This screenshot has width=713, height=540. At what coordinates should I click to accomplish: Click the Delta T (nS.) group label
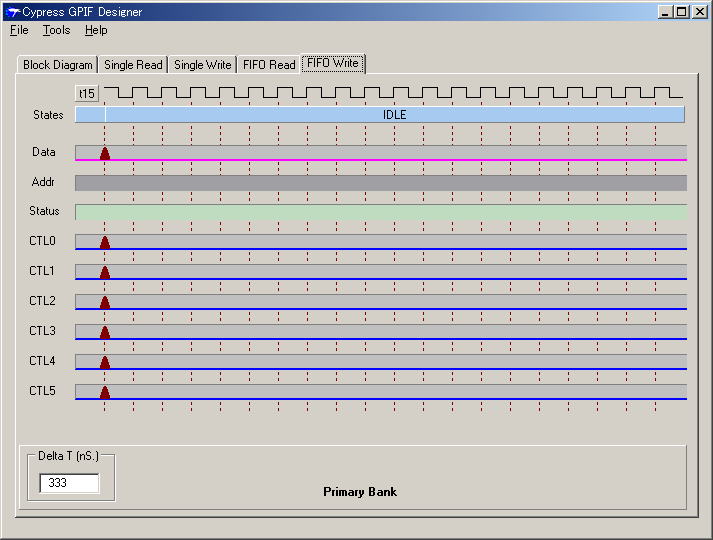pyautogui.click(x=68, y=456)
